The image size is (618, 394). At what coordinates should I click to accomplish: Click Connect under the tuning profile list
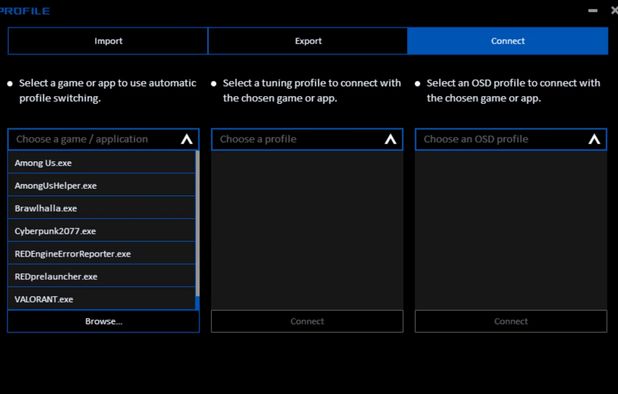[307, 321]
